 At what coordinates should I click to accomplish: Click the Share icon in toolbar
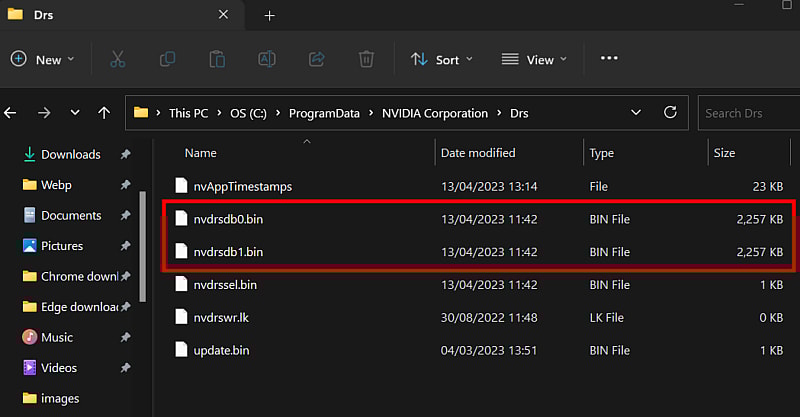(316, 59)
